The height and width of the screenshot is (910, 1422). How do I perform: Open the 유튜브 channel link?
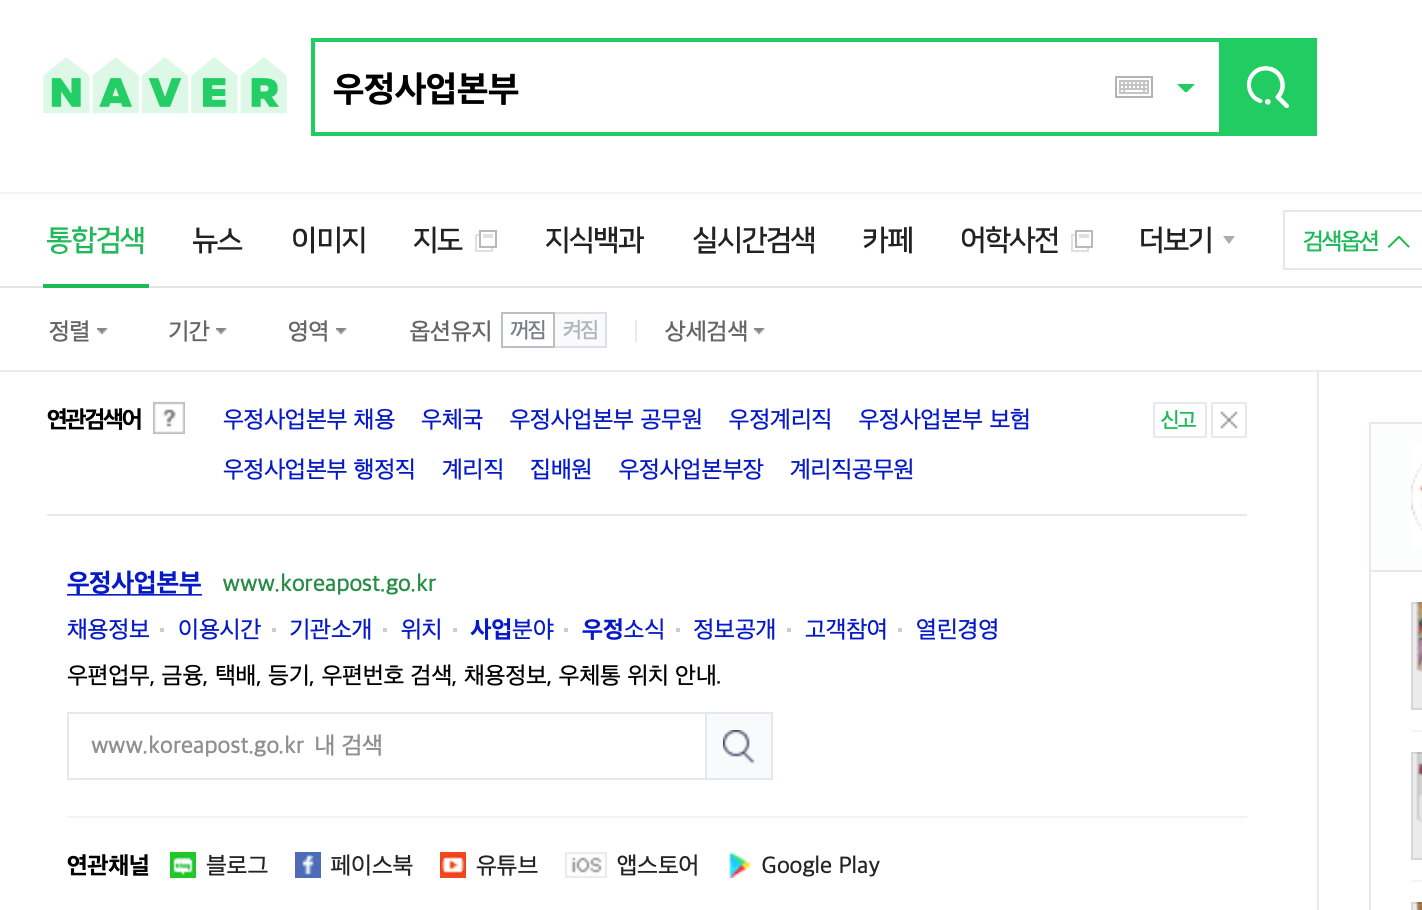489,865
